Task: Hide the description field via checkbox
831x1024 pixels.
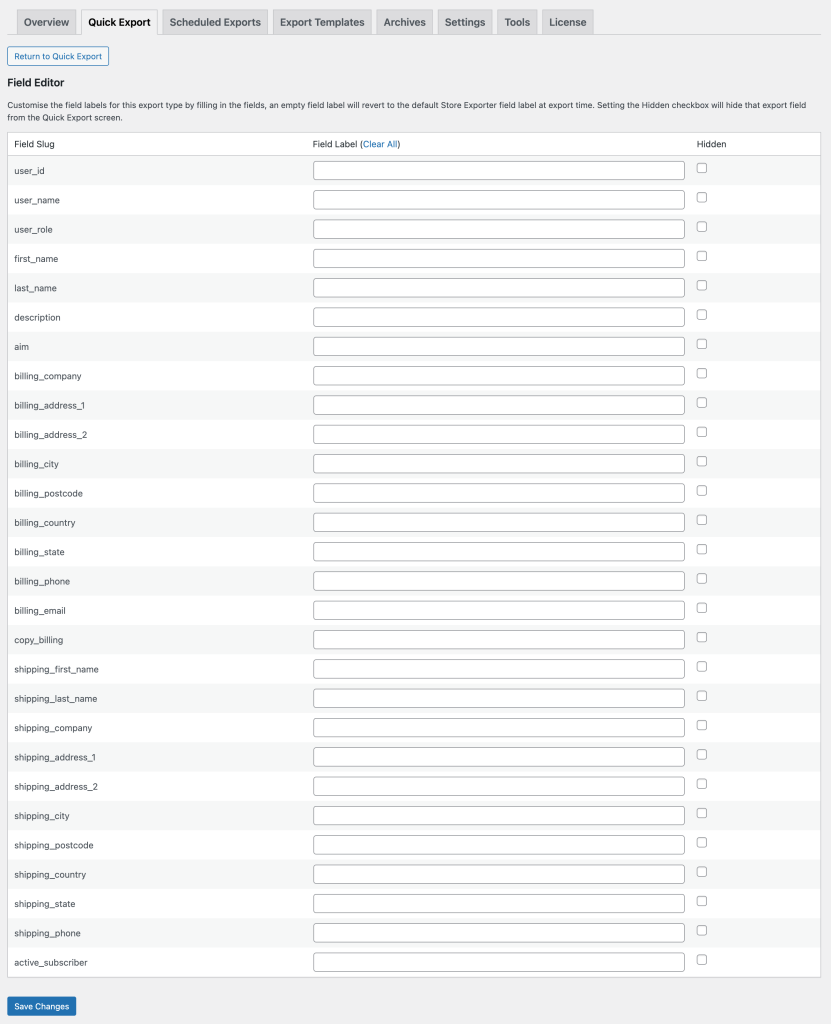Action: click(702, 315)
